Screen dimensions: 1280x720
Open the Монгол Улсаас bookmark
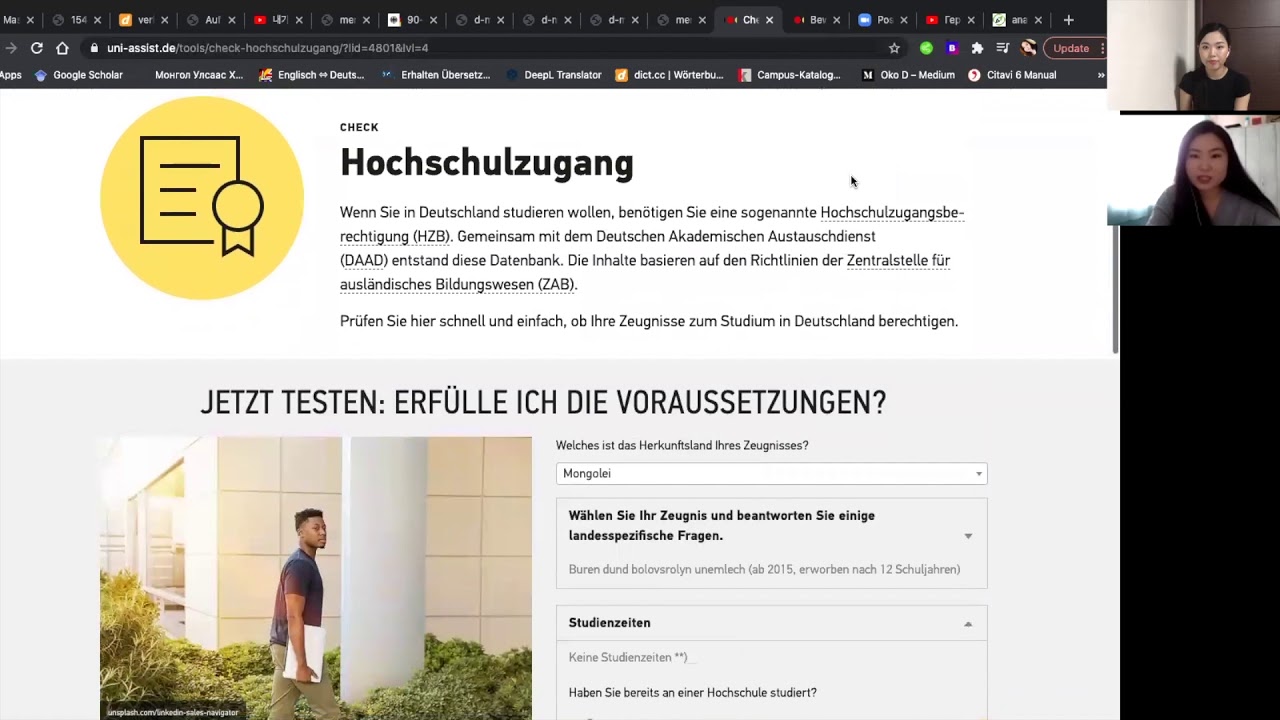[199, 75]
